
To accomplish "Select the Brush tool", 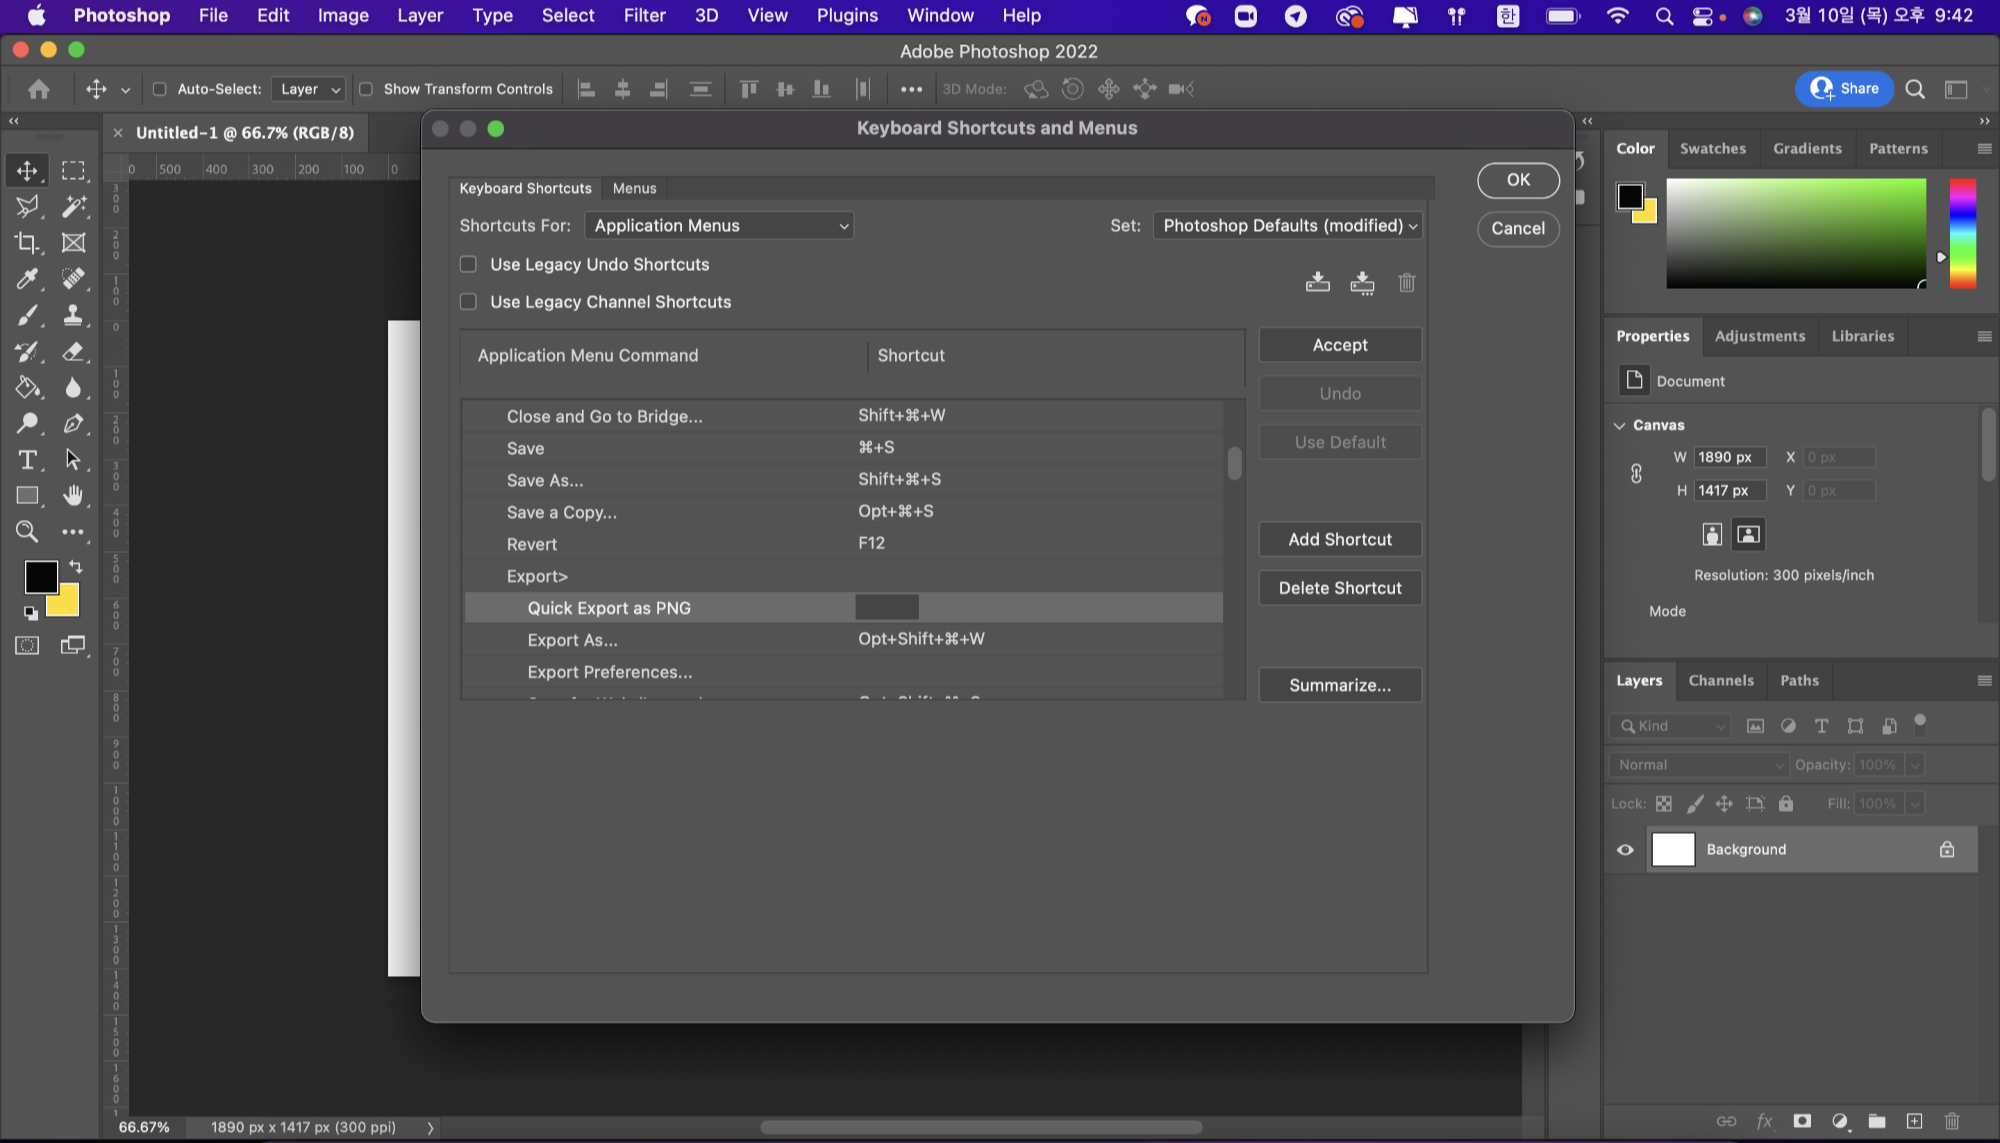I will click(27, 315).
